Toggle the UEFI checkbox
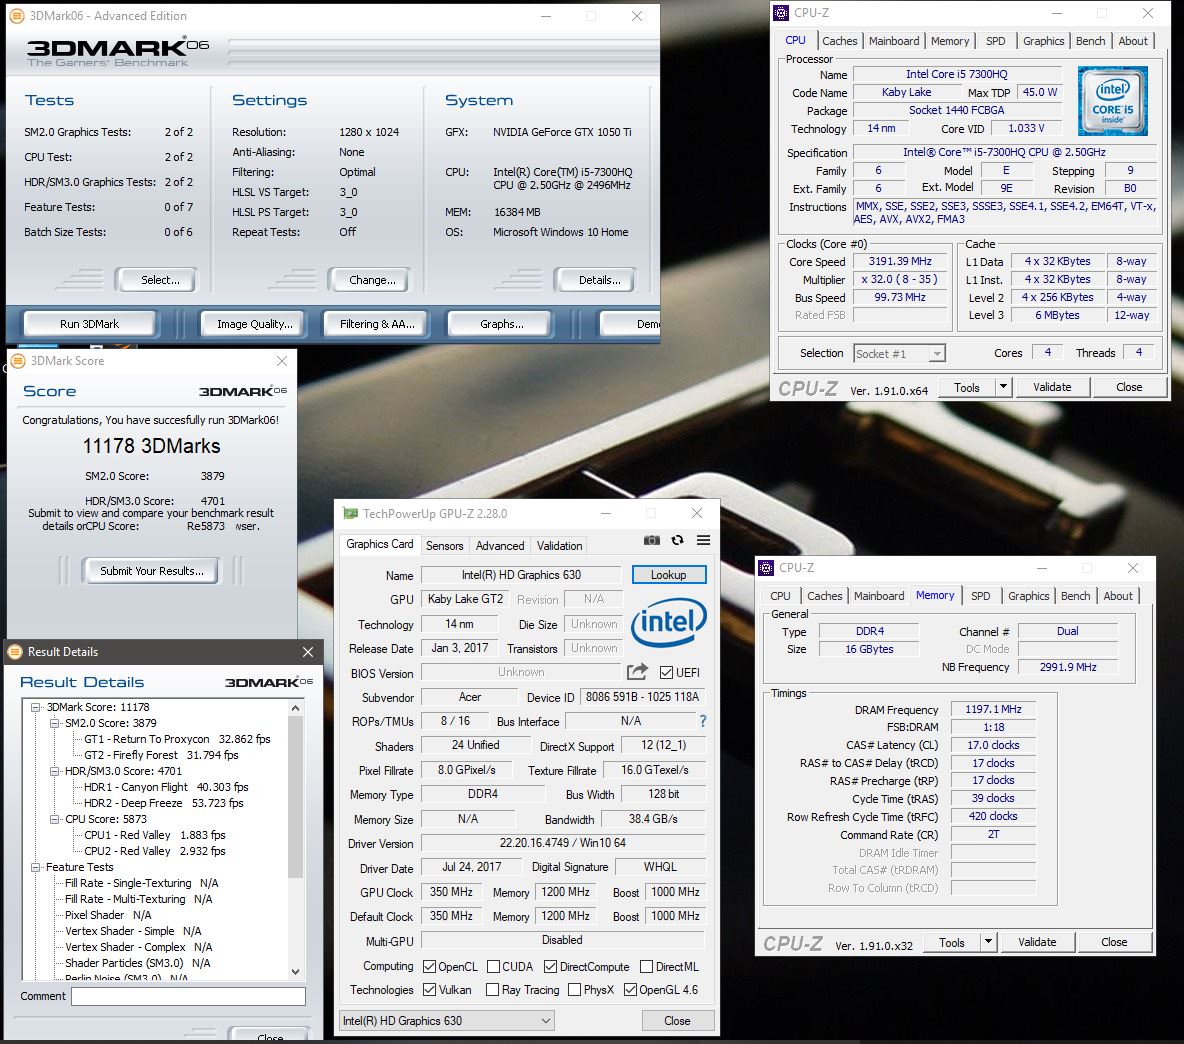 (666, 673)
